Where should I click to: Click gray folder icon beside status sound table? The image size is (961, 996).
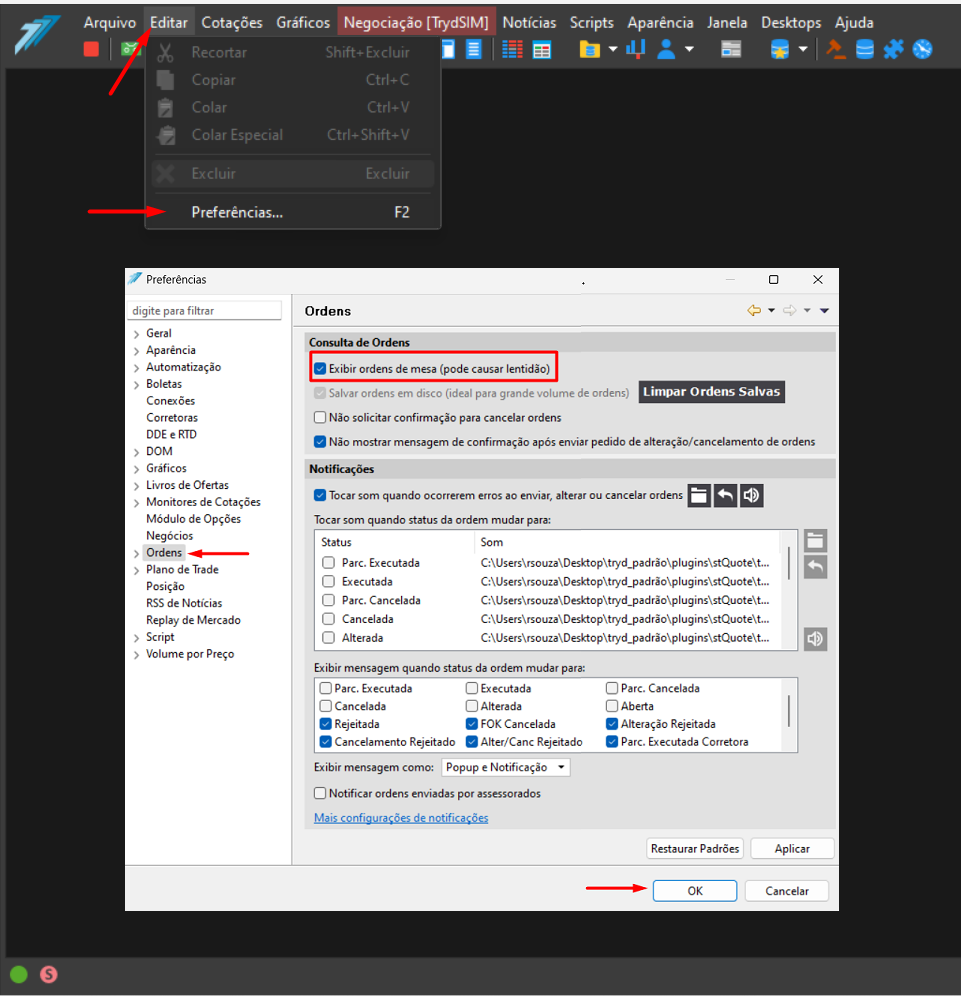pos(816,541)
